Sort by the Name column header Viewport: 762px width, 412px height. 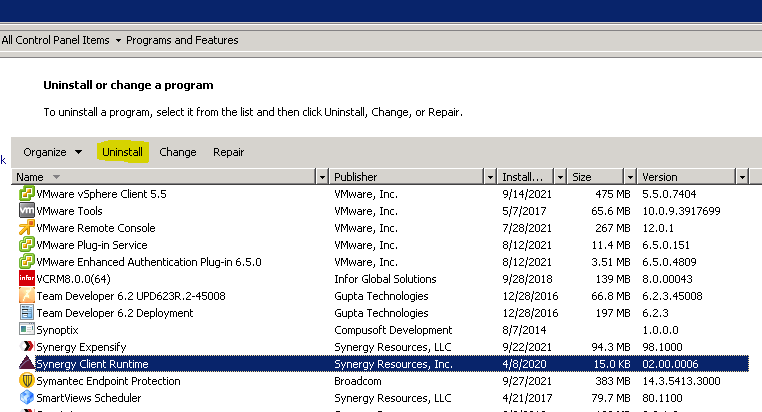(x=164, y=177)
